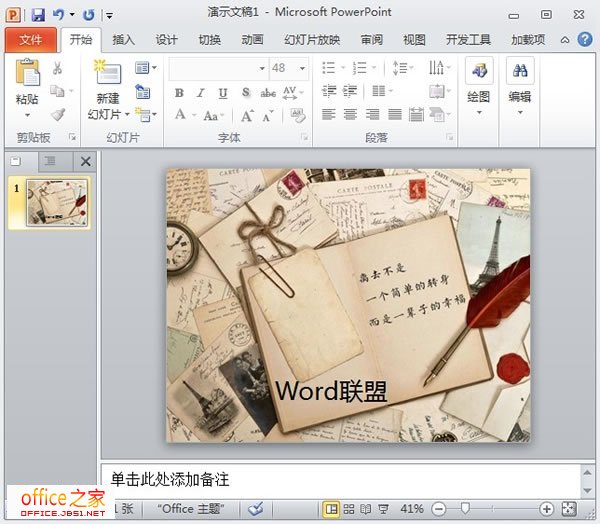600x524 pixels.
Task: Switch to the 插入 Insert tab
Action: pyautogui.click(x=123, y=40)
